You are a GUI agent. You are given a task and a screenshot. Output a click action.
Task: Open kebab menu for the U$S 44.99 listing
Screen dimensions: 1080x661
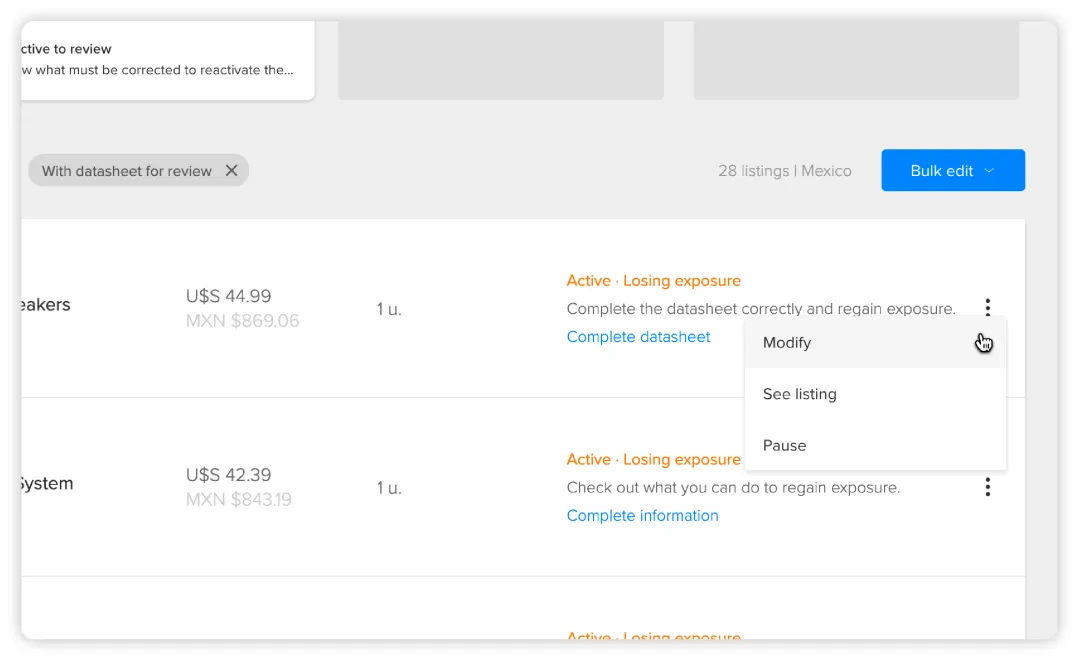987,307
